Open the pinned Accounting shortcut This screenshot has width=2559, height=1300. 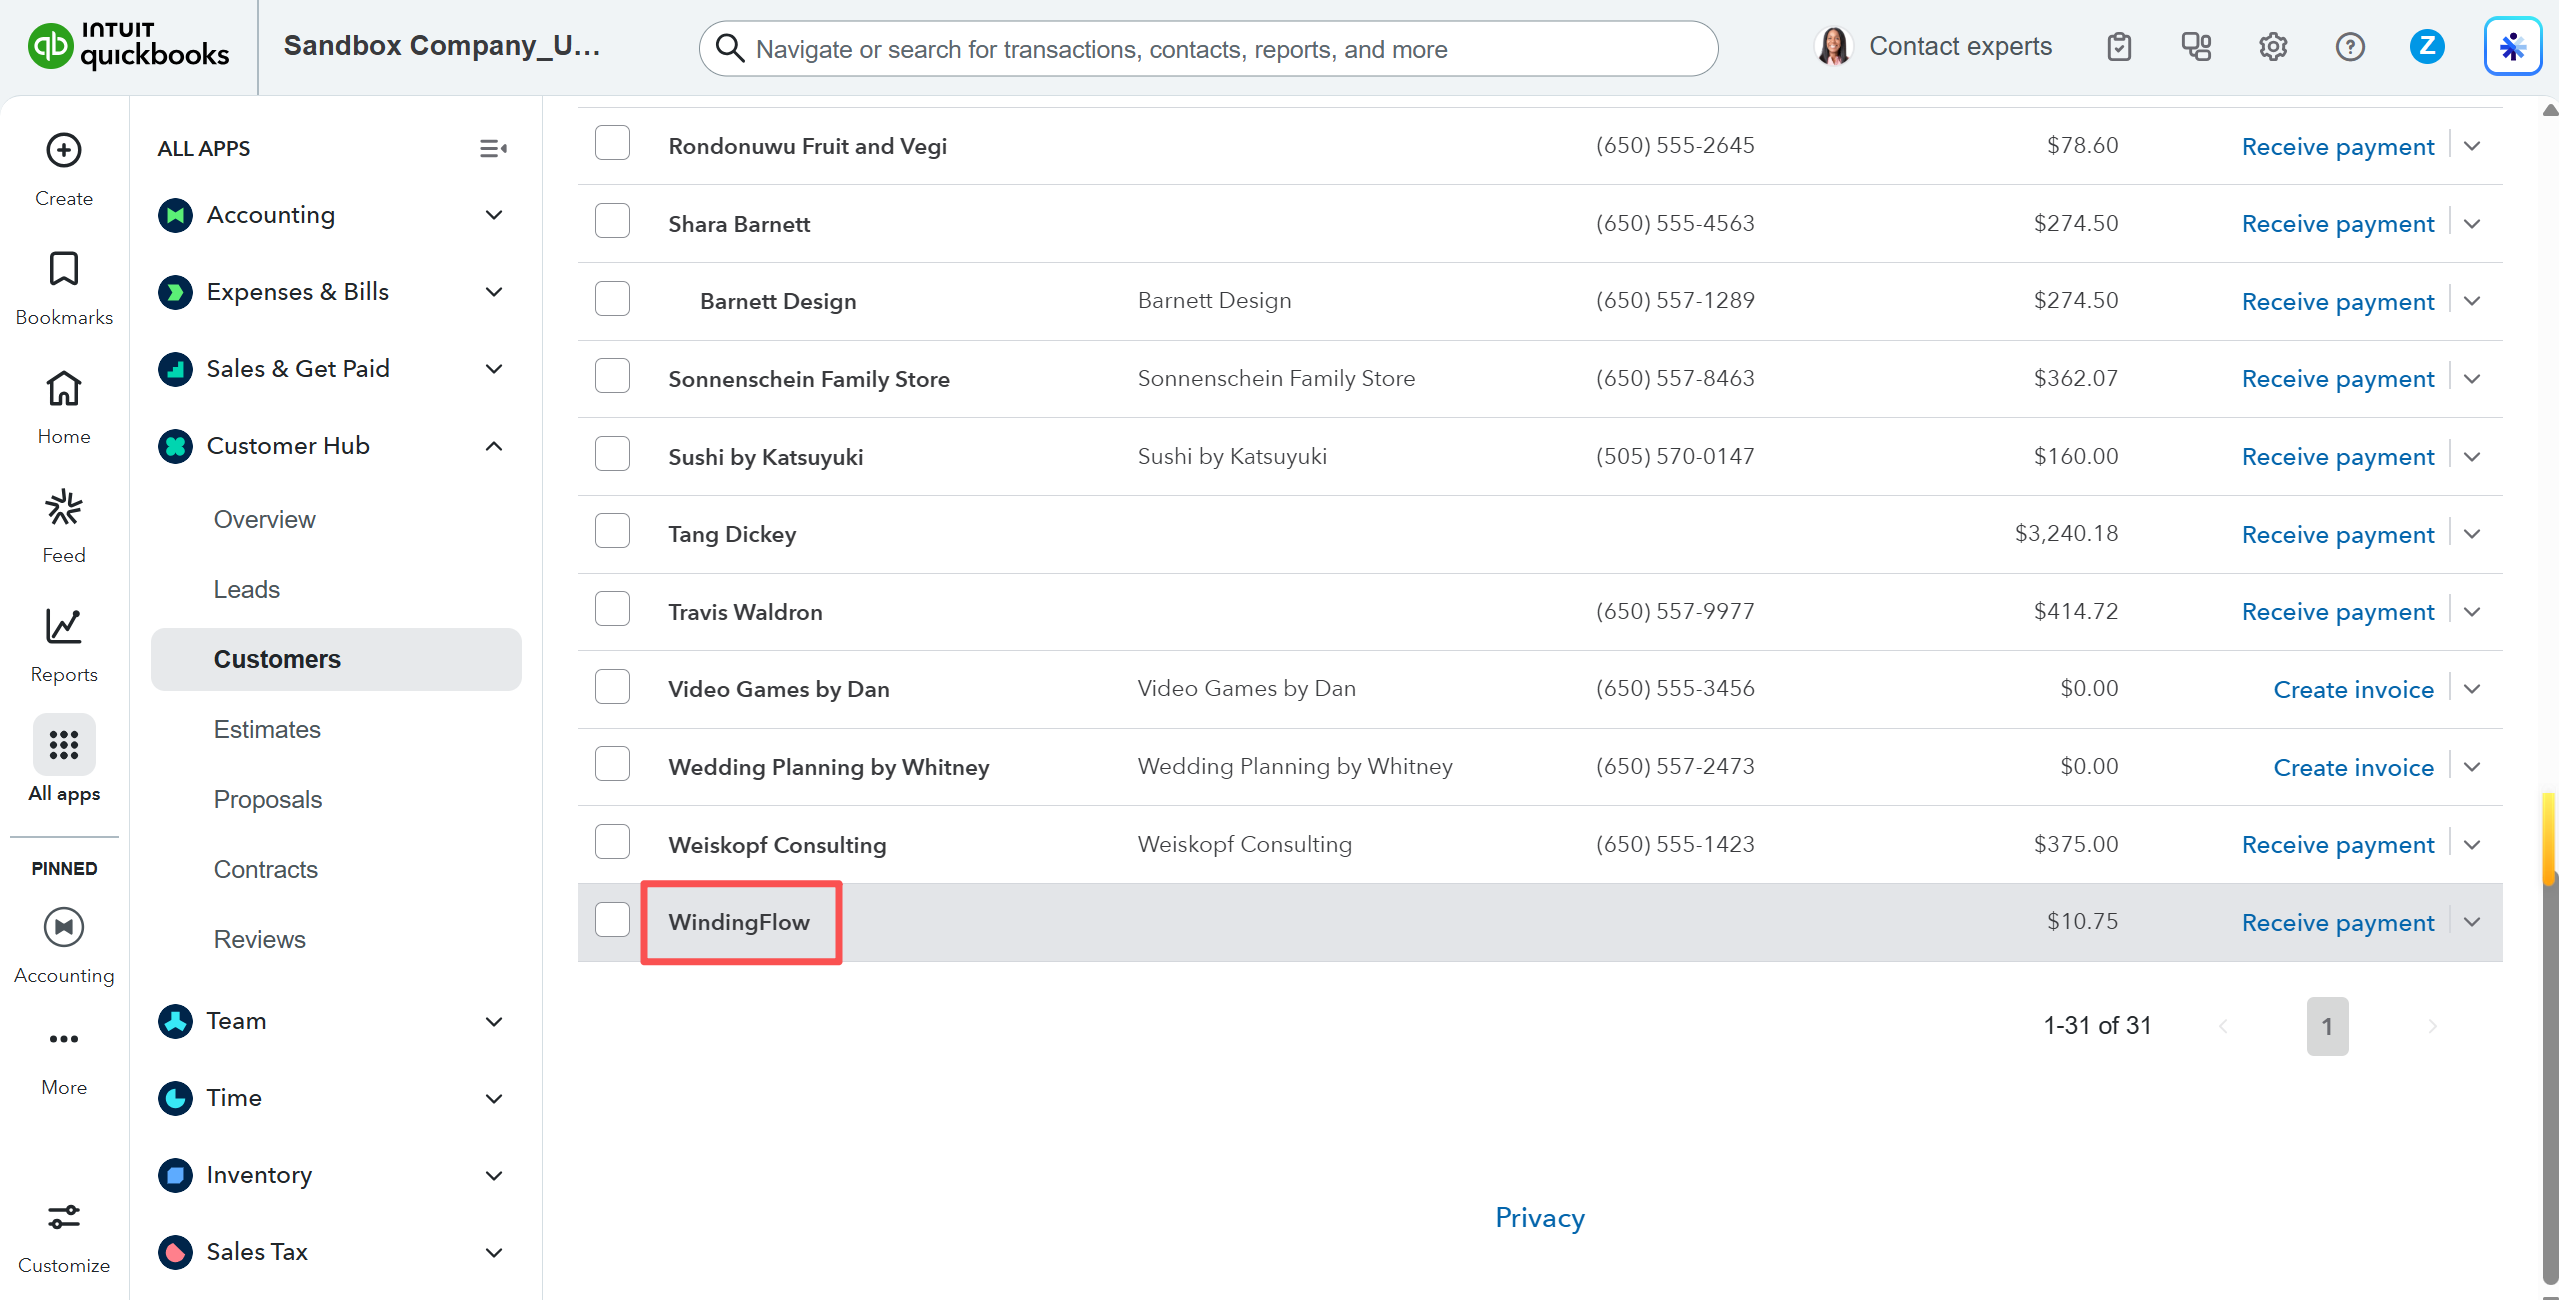[63, 945]
